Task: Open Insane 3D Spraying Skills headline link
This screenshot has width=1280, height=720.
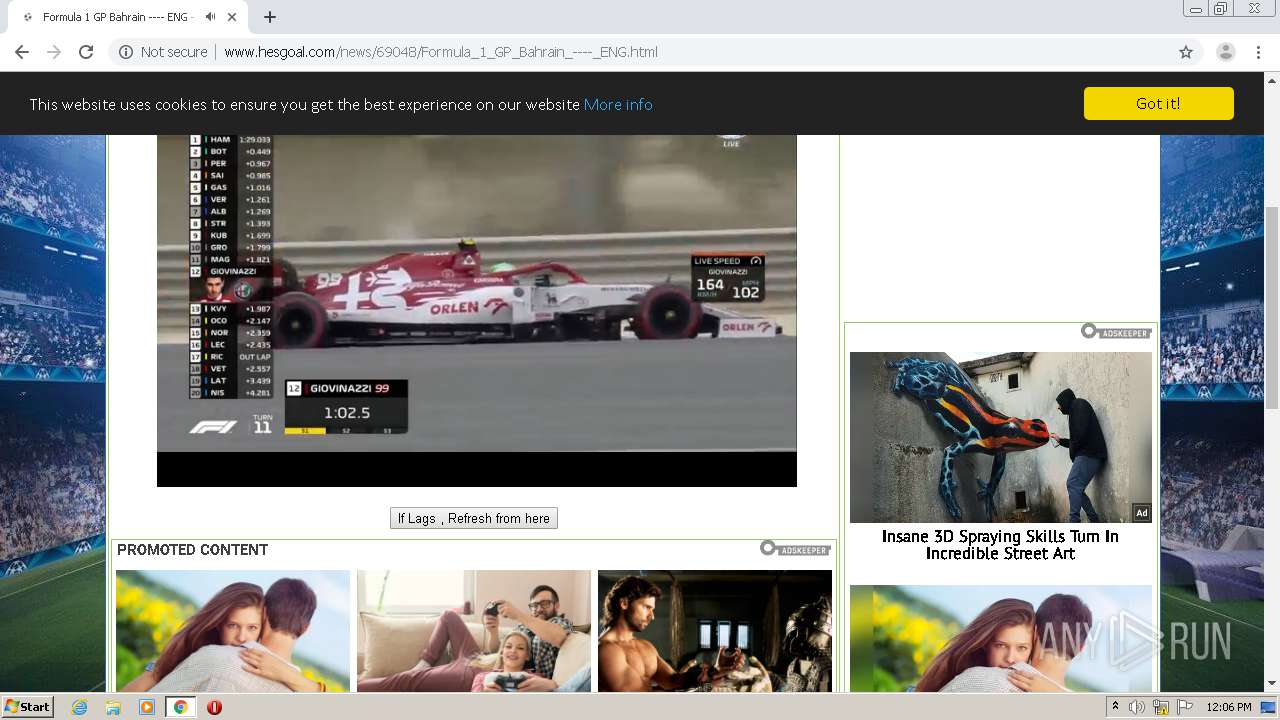Action: point(1000,545)
